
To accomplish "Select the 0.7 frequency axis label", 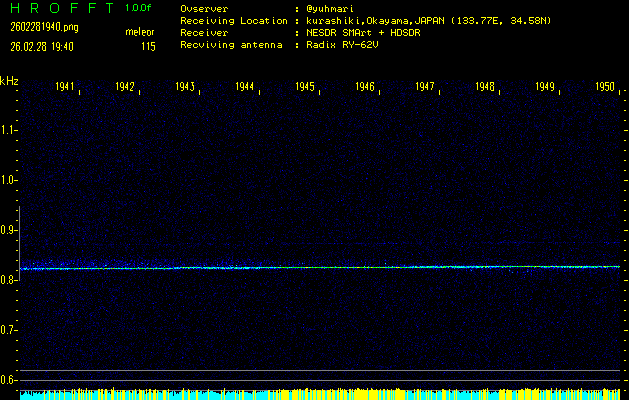I will (x=9, y=330).
